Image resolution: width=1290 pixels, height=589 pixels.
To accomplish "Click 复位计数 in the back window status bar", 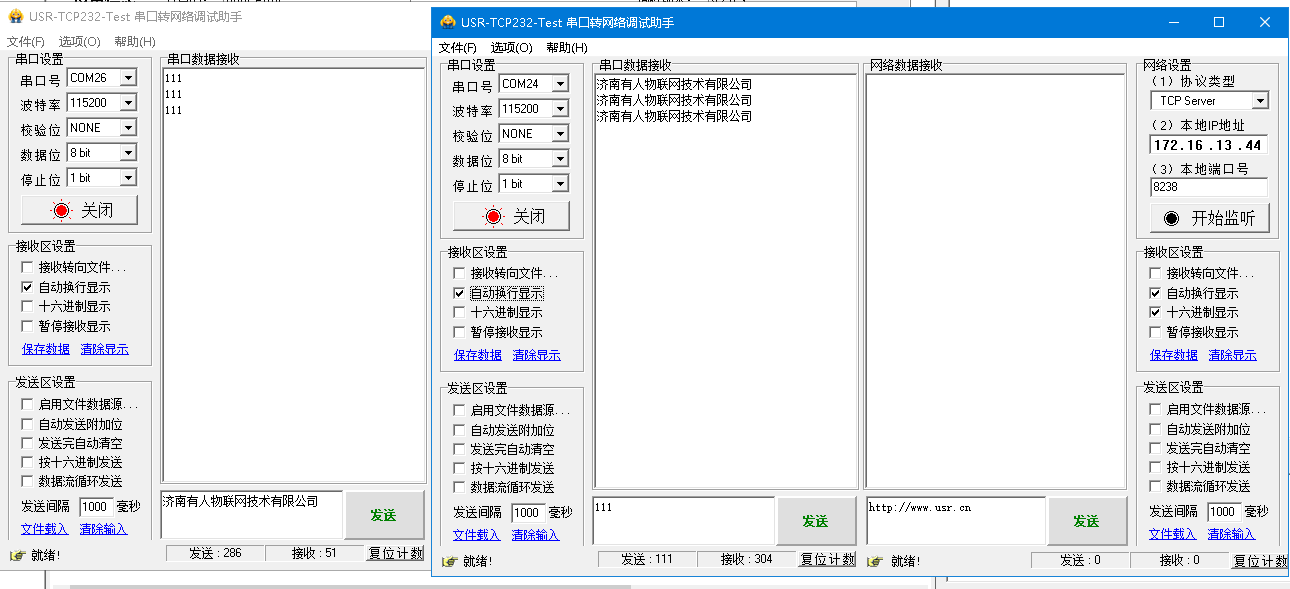I will pyautogui.click(x=395, y=553).
